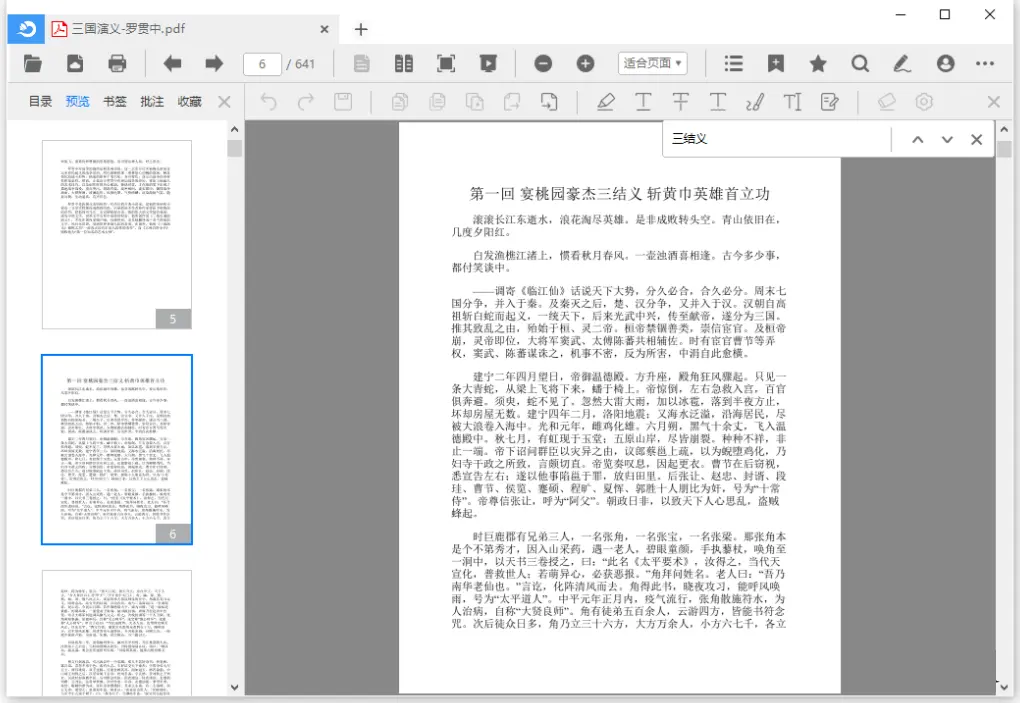Click the app home logo icon

pos(26,29)
